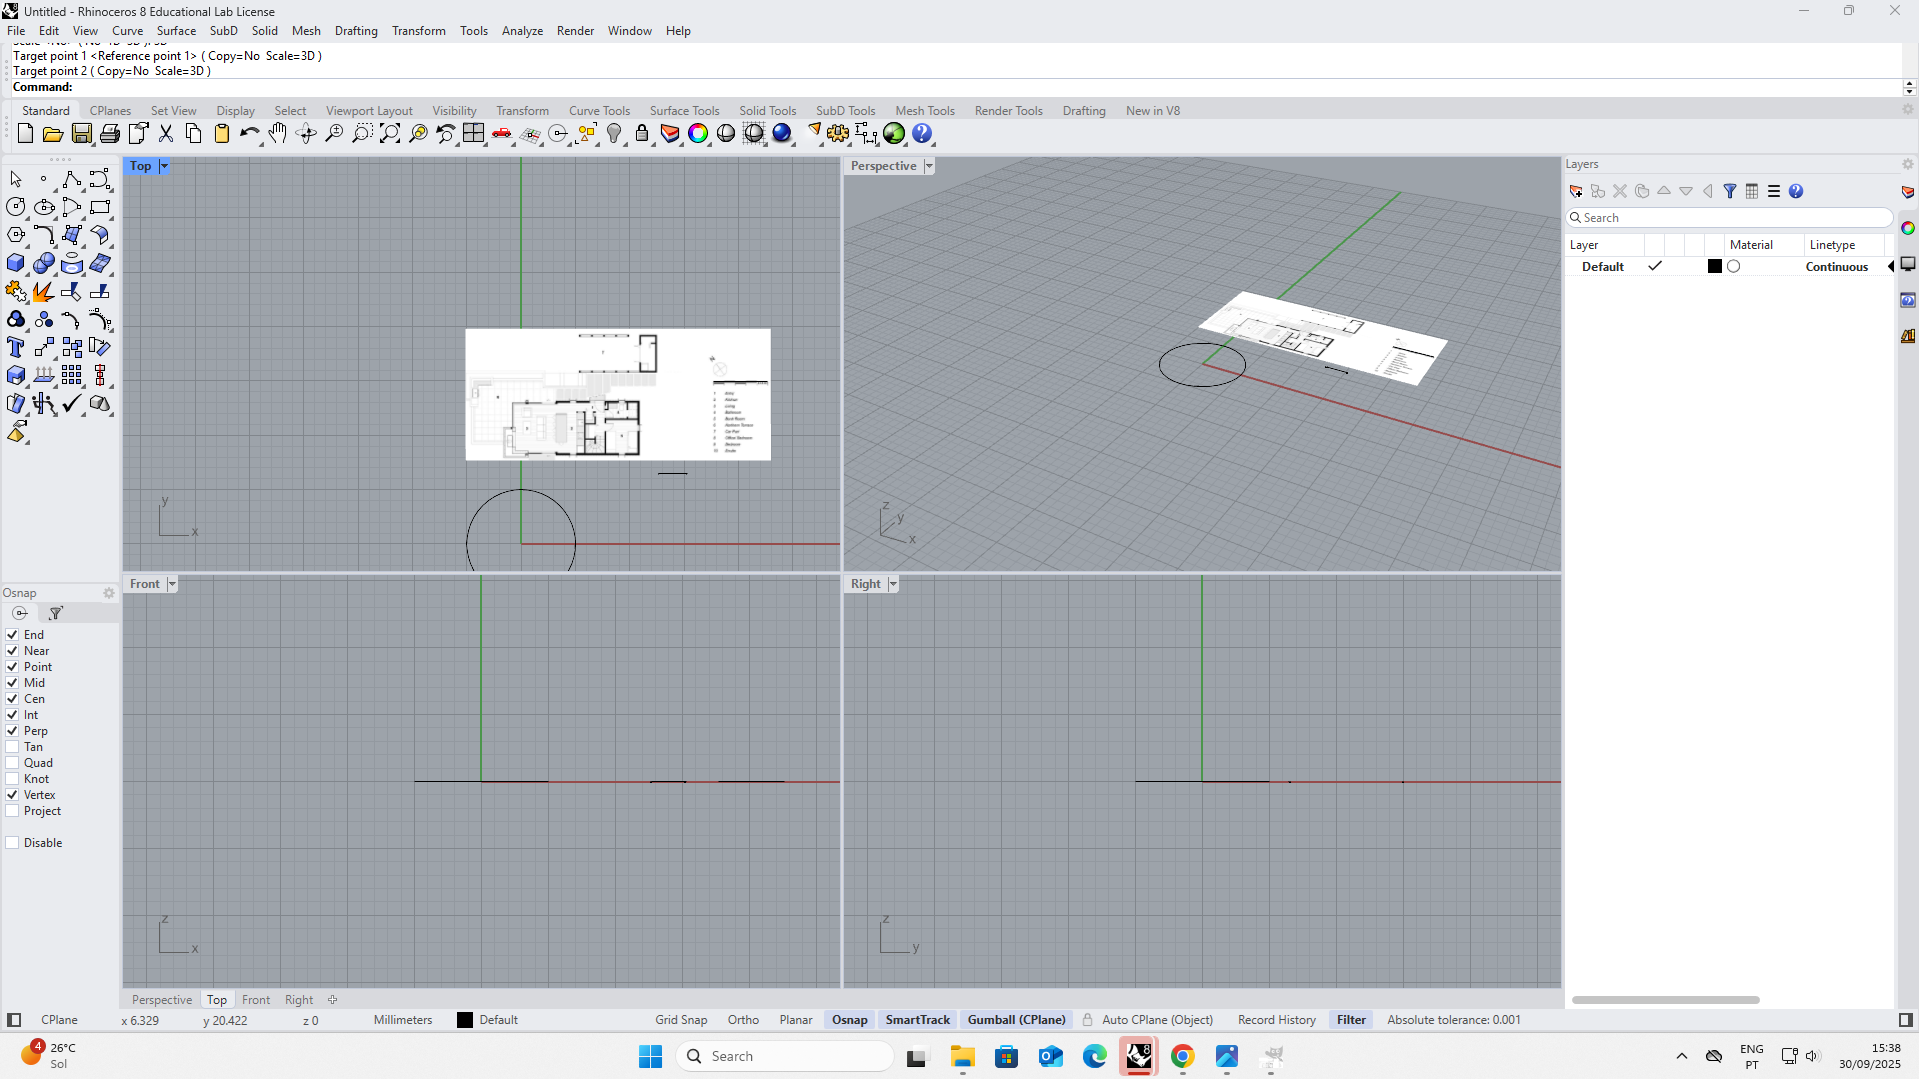Change the Default layer color swatch

tap(1714, 266)
